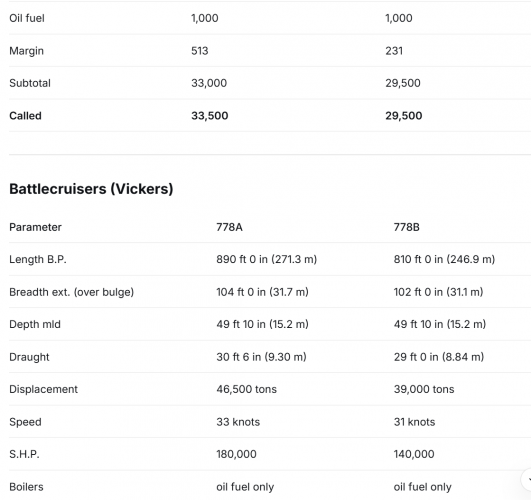Click the Subtotal value 33,000
Screen dimensions: 531x500
(x=209, y=83)
